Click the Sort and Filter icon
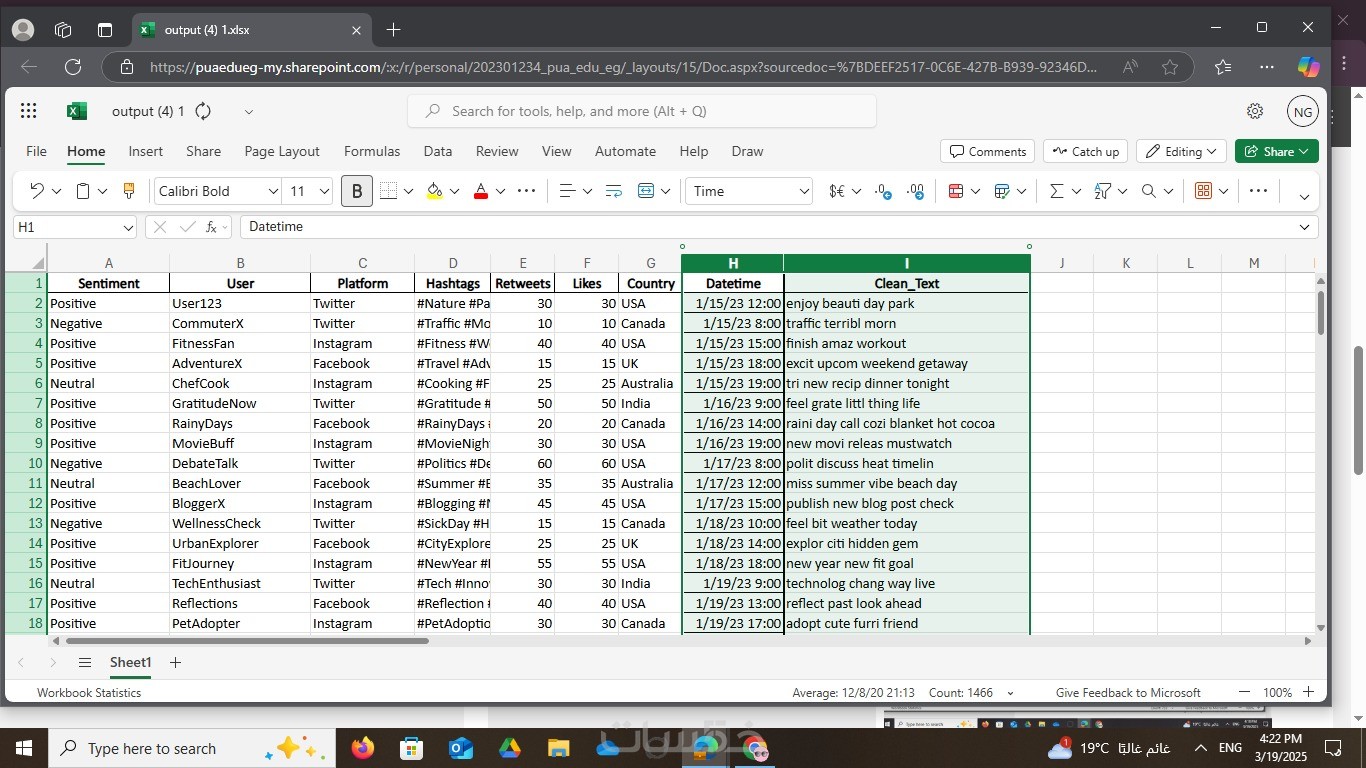The height and width of the screenshot is (768, 1366). pos(1103,191)
